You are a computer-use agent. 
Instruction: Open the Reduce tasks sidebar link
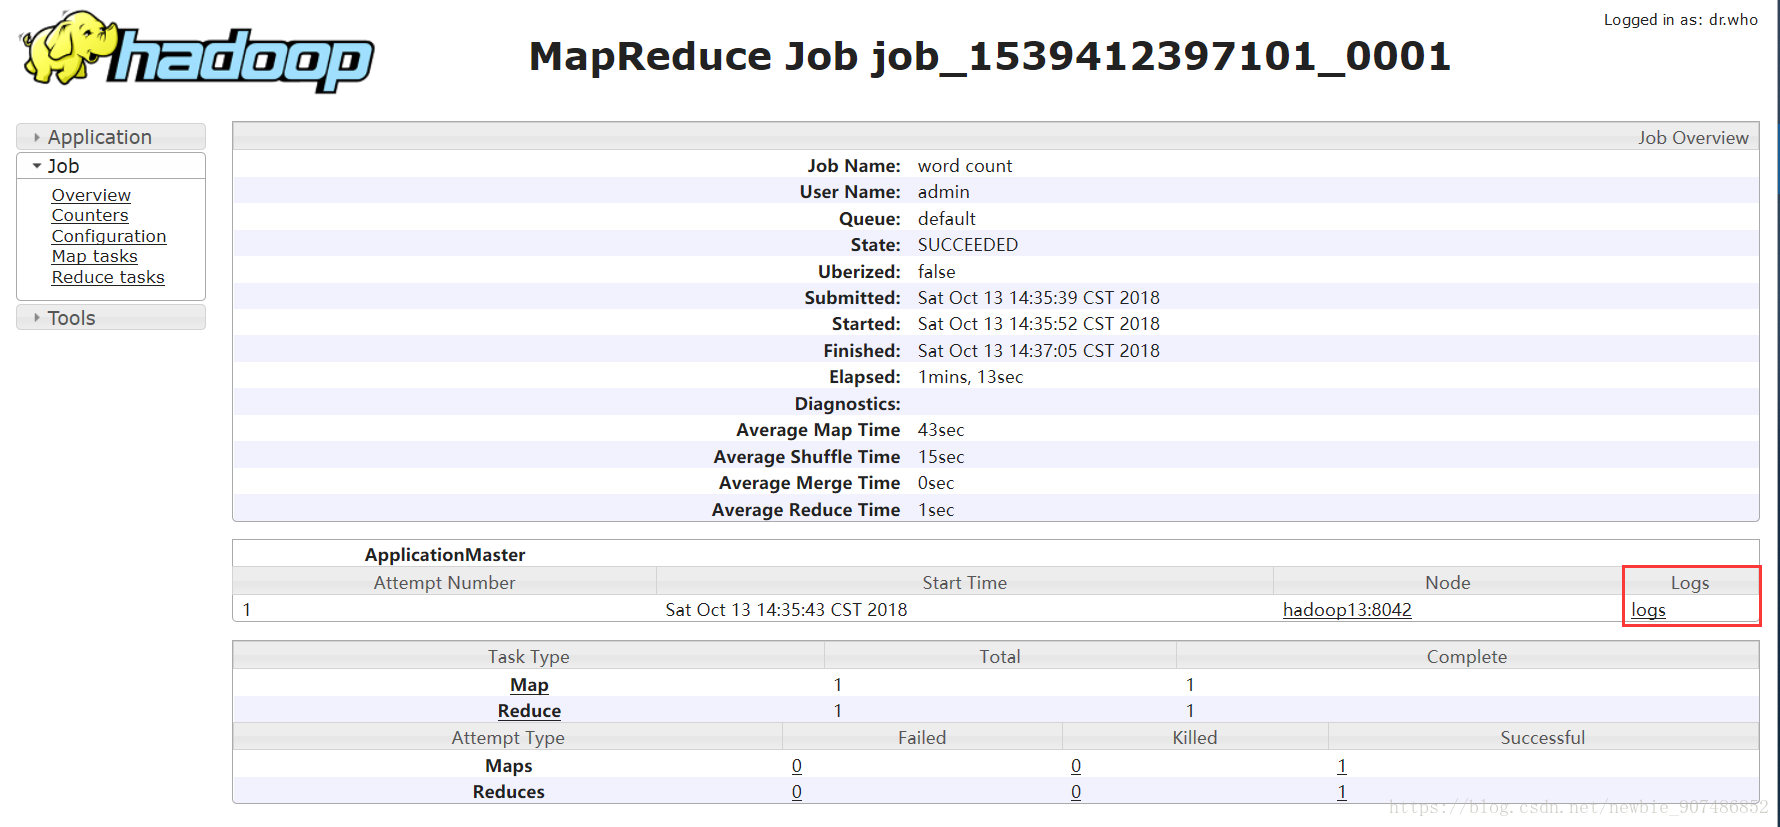click(x=108, y=277)
